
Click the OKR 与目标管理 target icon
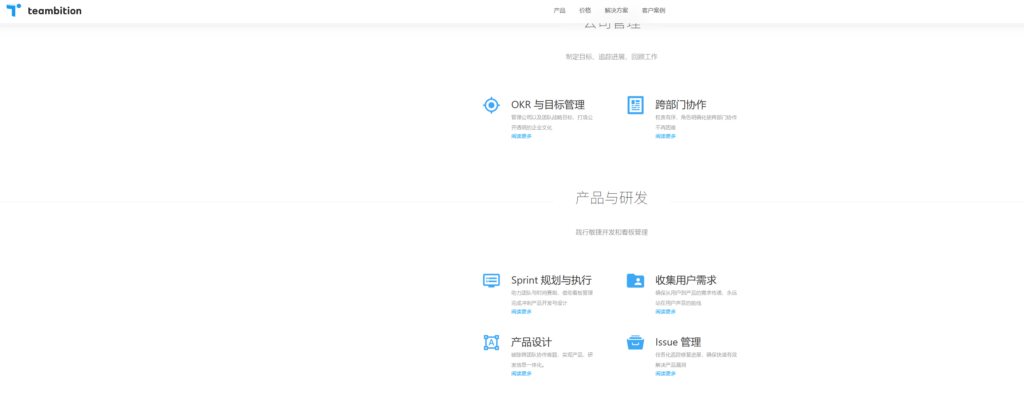(x=491, y=105)
